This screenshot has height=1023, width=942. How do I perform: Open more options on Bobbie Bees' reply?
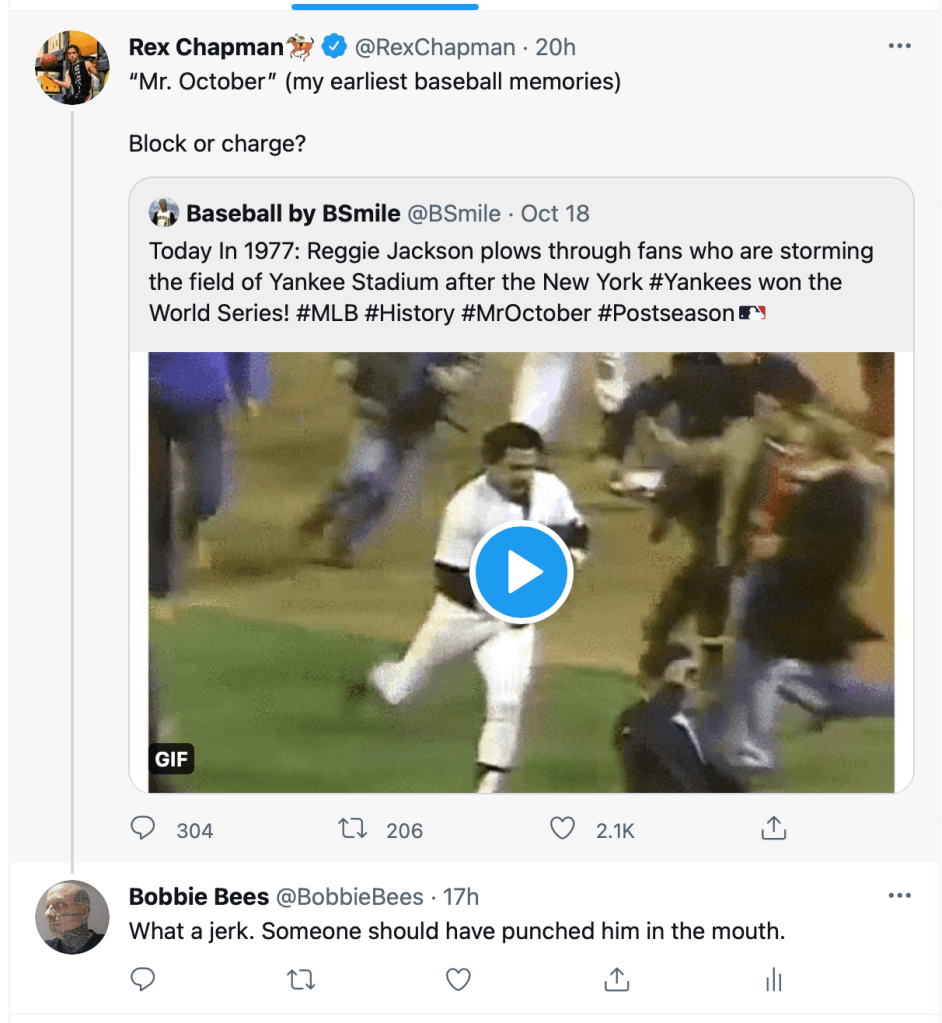[x=899, y=895]
